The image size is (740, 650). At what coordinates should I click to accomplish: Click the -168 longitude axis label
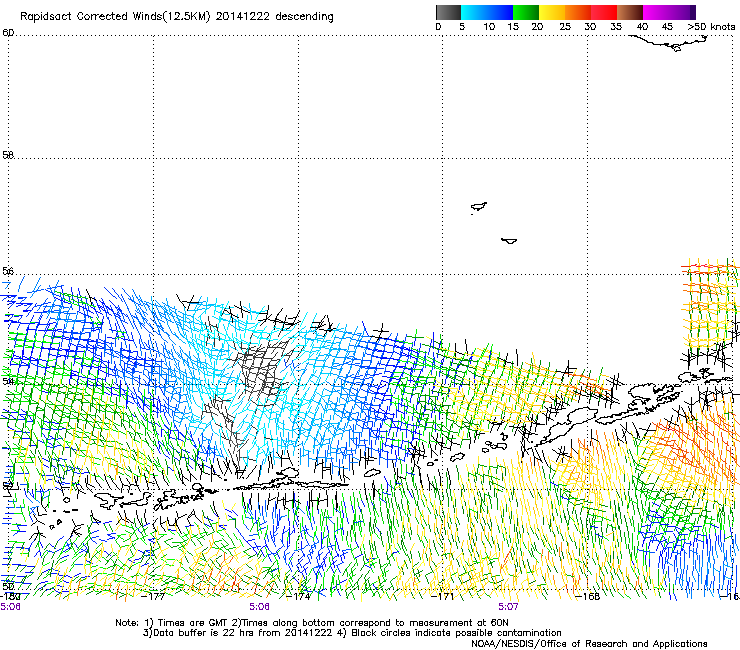click(x=588, y=596)
